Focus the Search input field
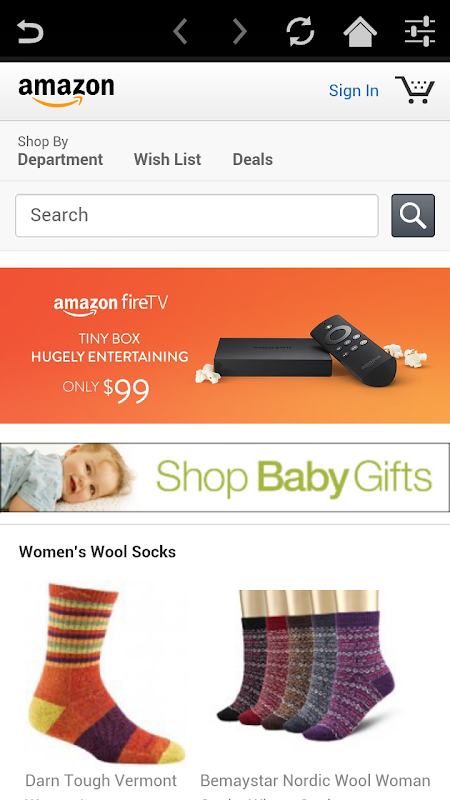This screenshot has width=450, height=800. (x=197, y=215)
